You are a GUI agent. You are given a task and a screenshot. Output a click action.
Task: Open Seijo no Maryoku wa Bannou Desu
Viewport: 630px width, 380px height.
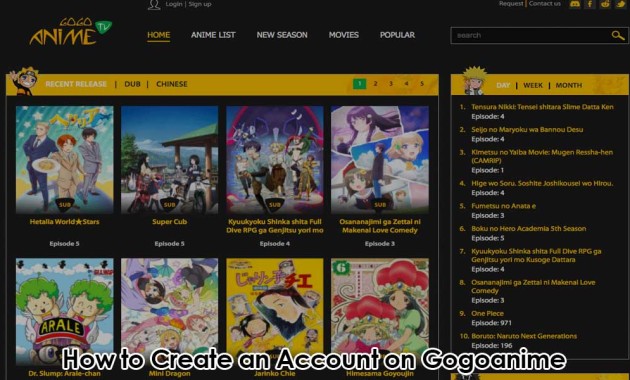tap(527, 130)
